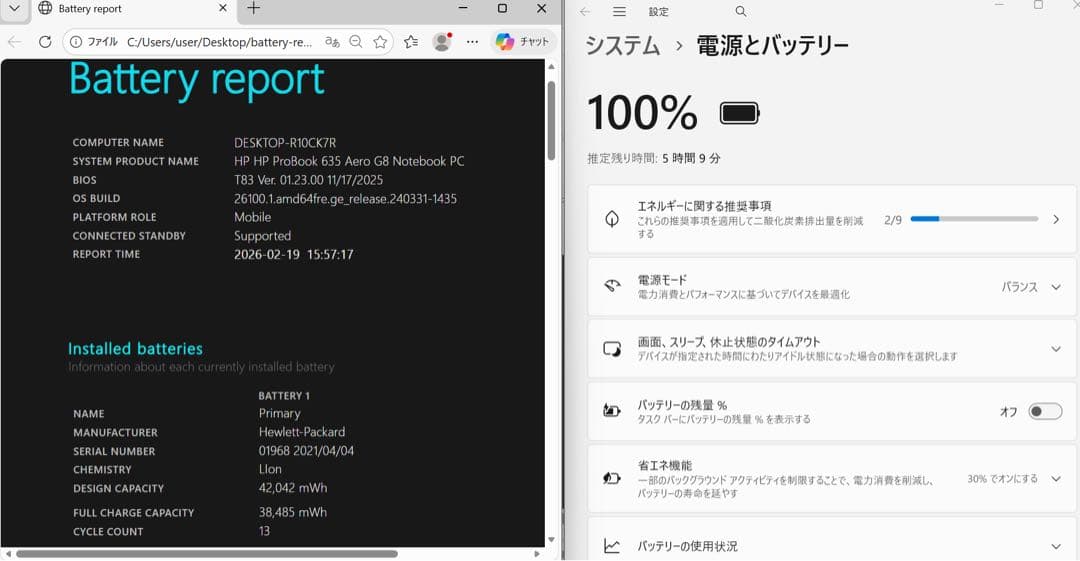1080x561 pixels.
Task: Click the 省エネ機能 energy saver icon
Action: pos(612,478)
